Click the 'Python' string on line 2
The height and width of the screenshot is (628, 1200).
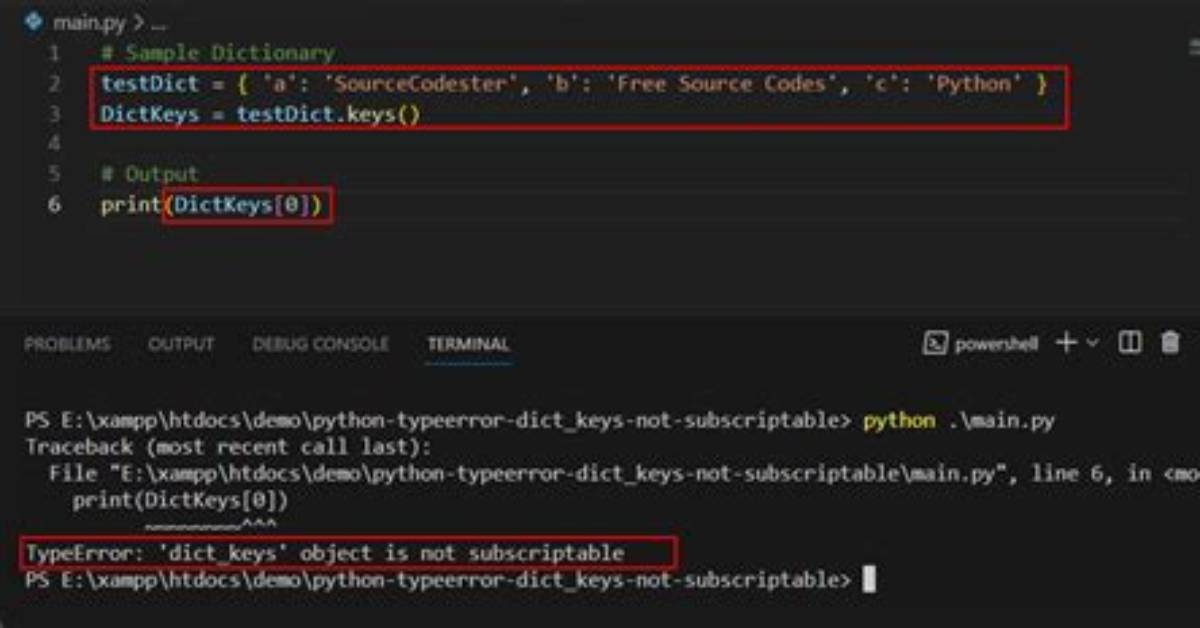point(974,84)
